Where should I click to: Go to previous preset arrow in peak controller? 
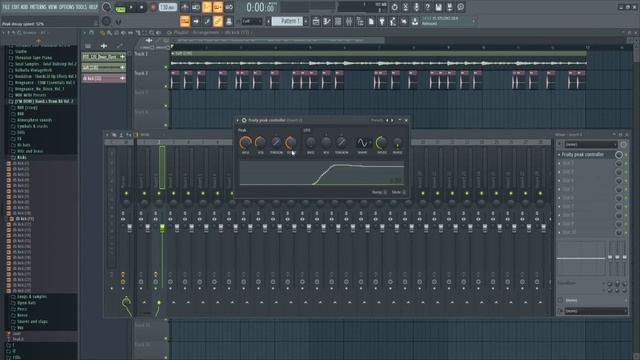click(x=387, y=120)
